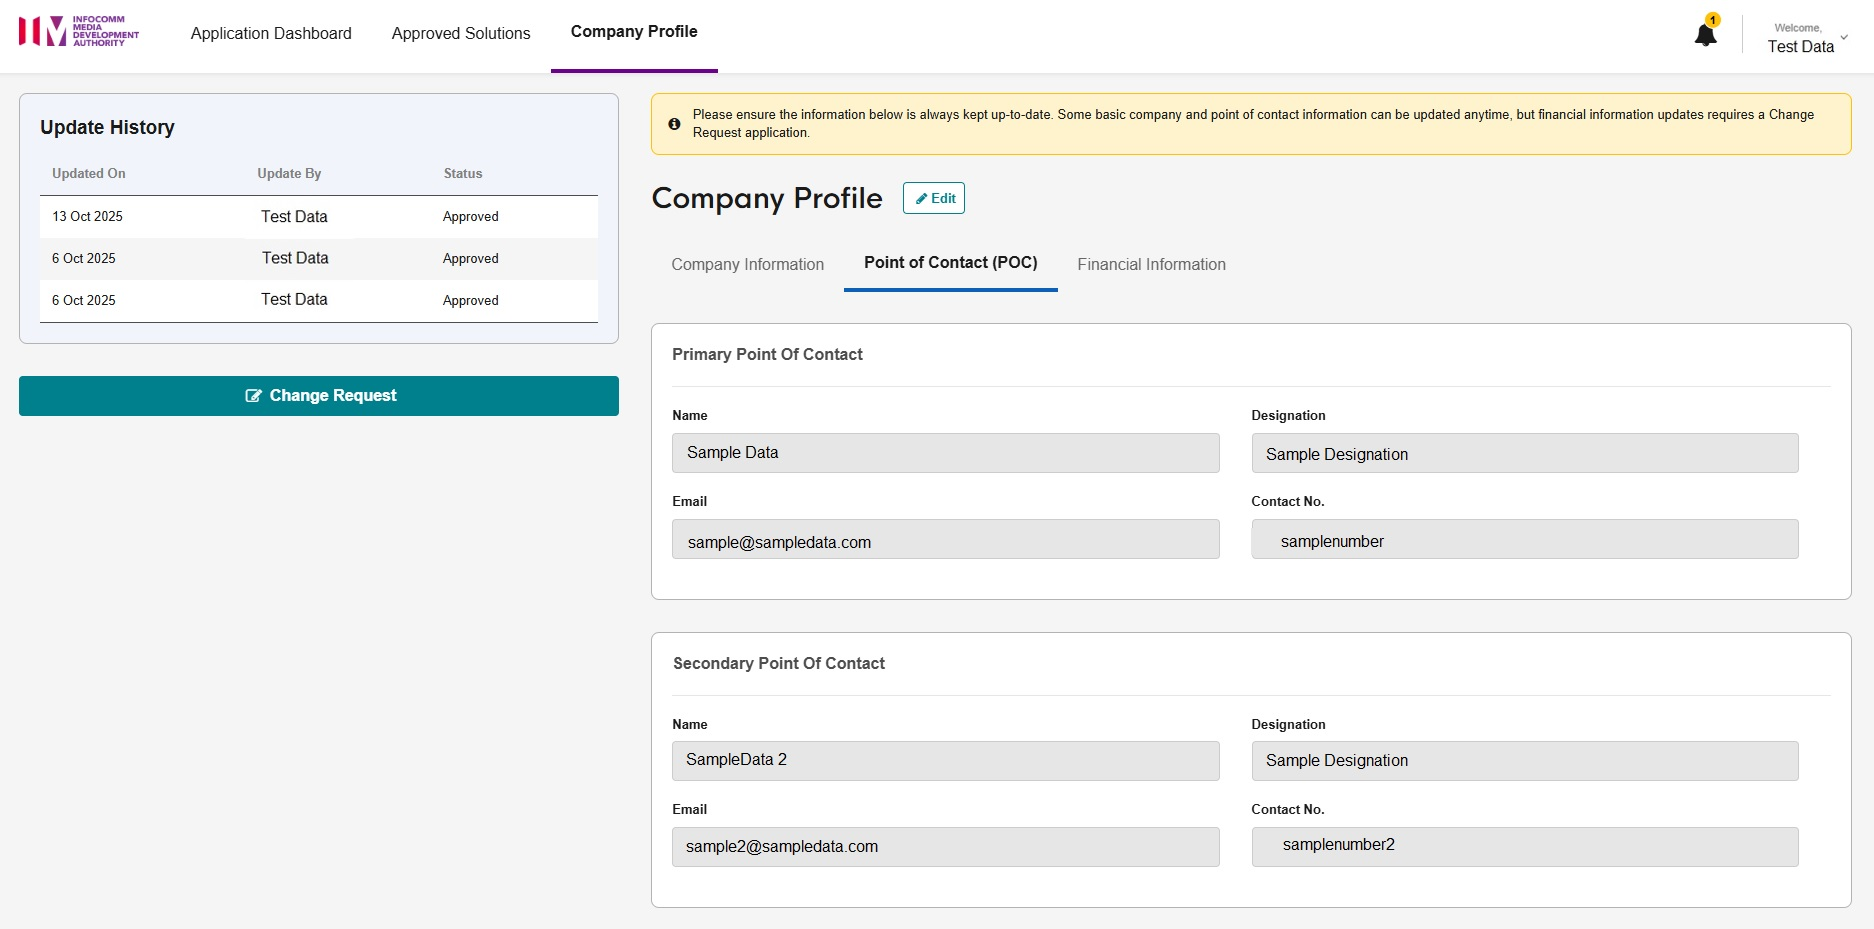Viewport: 1874px width, 929px height.
Task: Go to Approved Solutions page
Action: (x=460, y=34)
